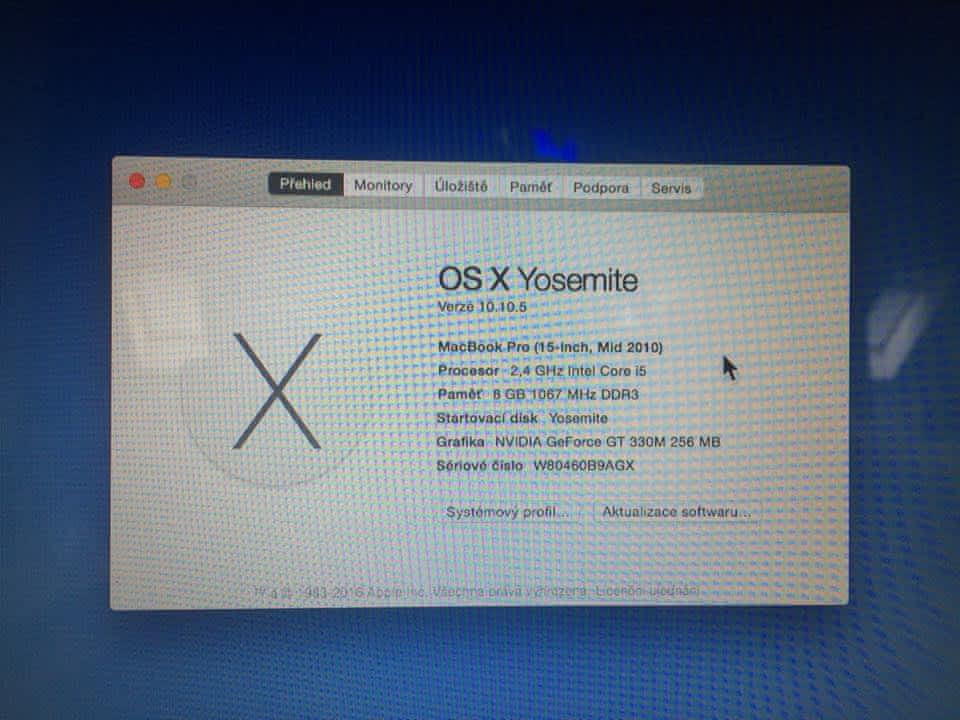
Task: Click serial number W80460B9AGX
Action: [583, 465]
